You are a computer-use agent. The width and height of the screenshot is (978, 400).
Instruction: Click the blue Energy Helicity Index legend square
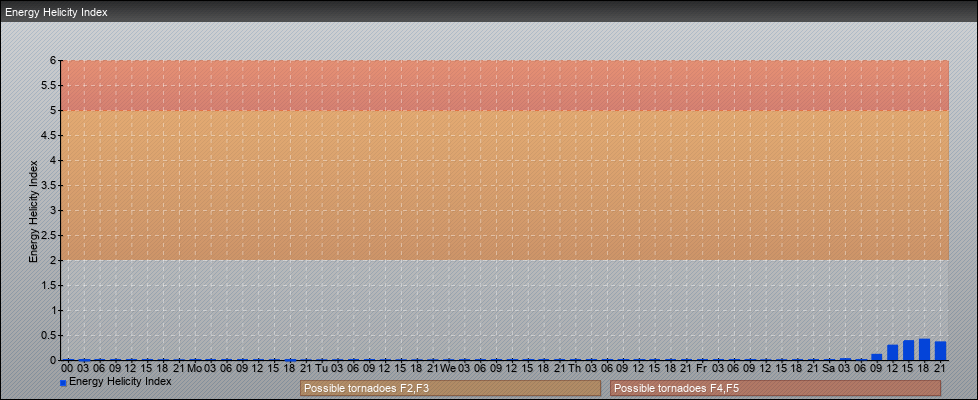tap(63, 383)
